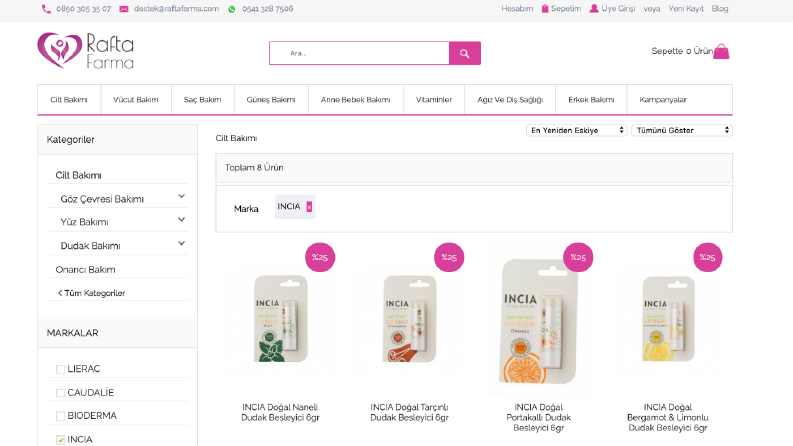793x446 pixels.
Task: Open Cilt Bakımı menu tab
Action: pos(69,100)
